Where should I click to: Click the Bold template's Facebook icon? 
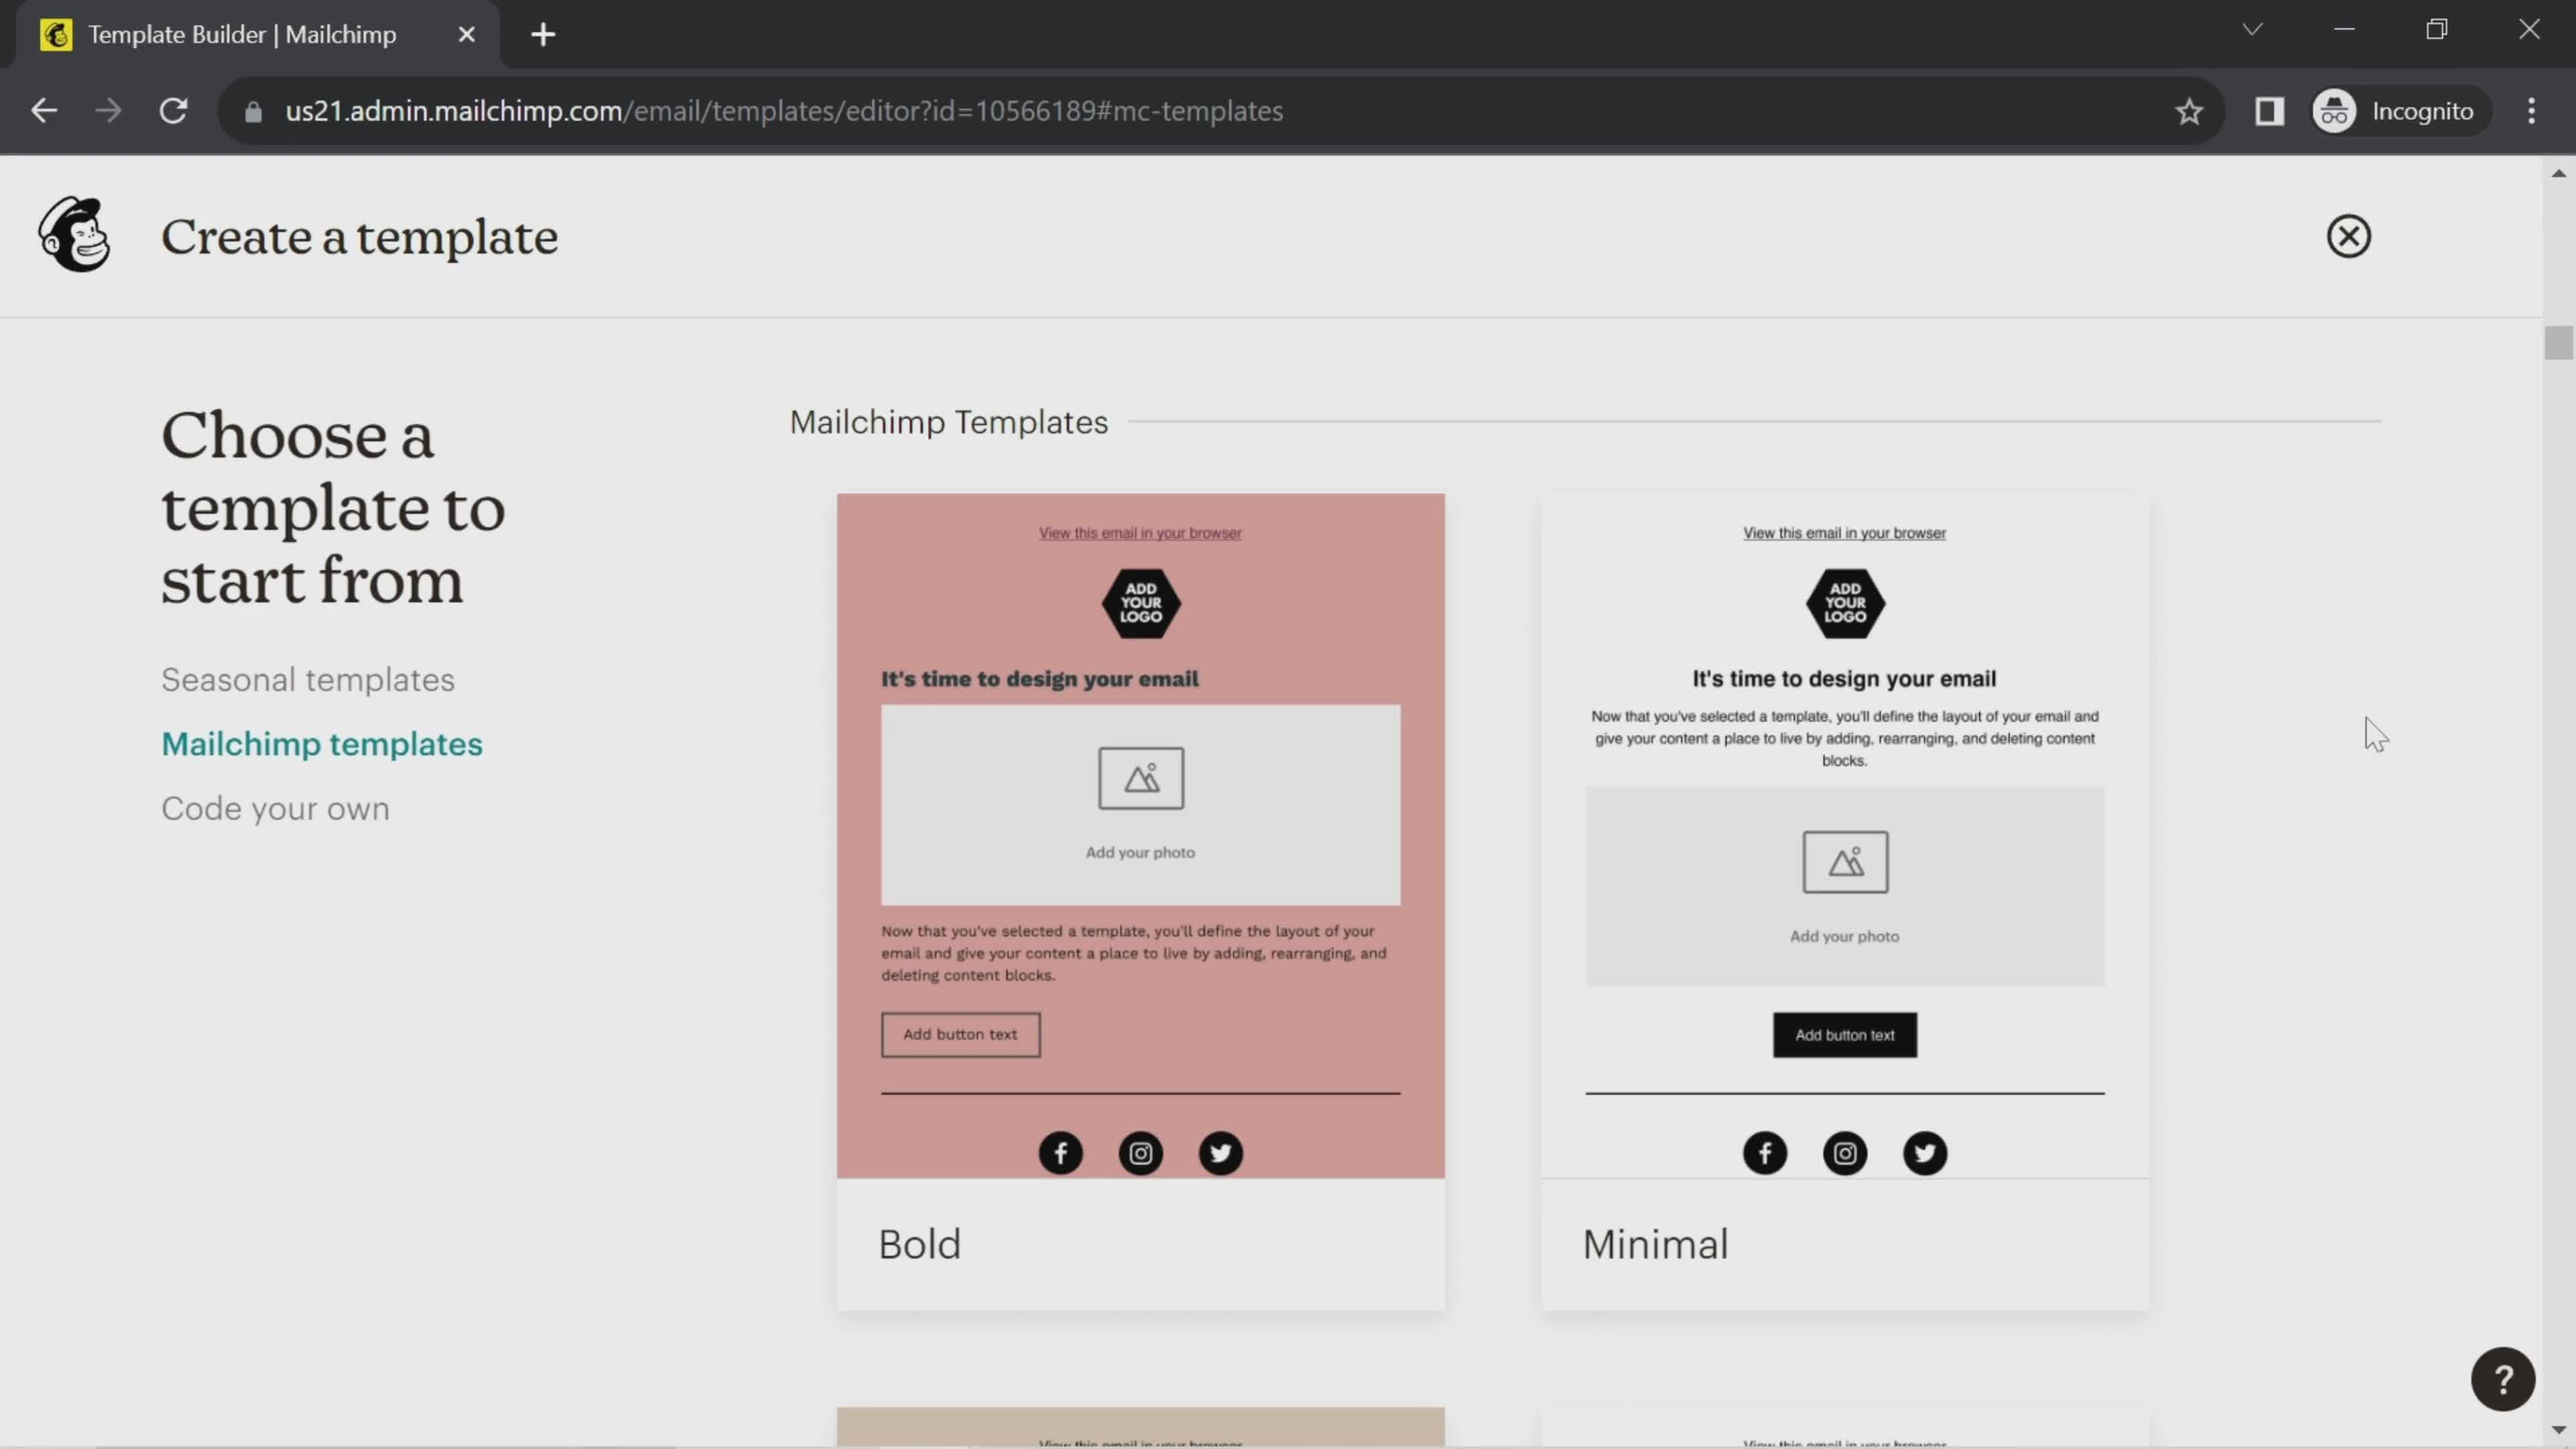point(1060,1153)
